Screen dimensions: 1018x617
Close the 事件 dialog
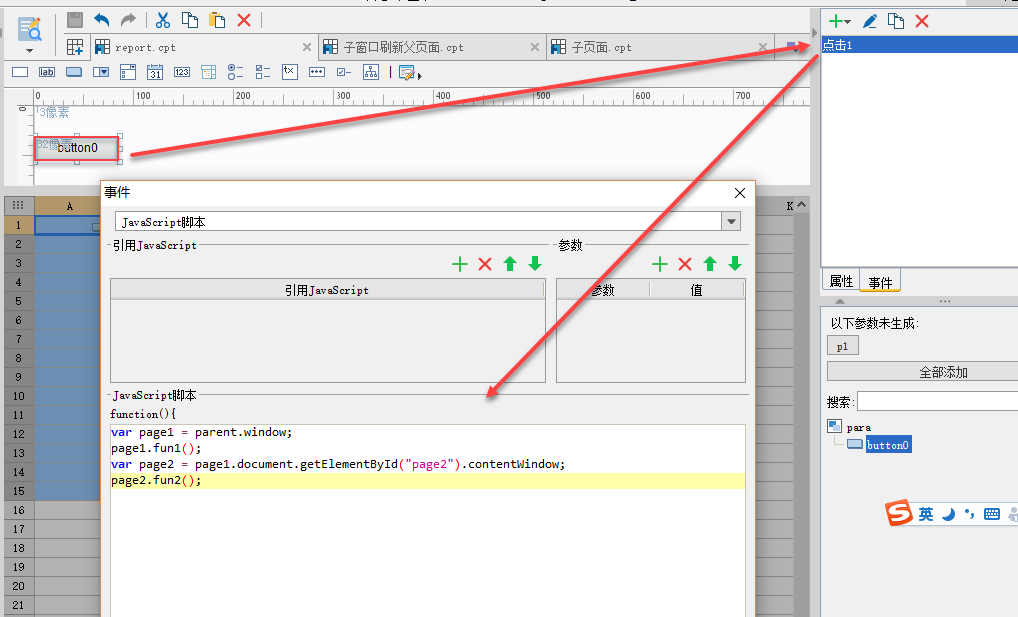(739, 194)
